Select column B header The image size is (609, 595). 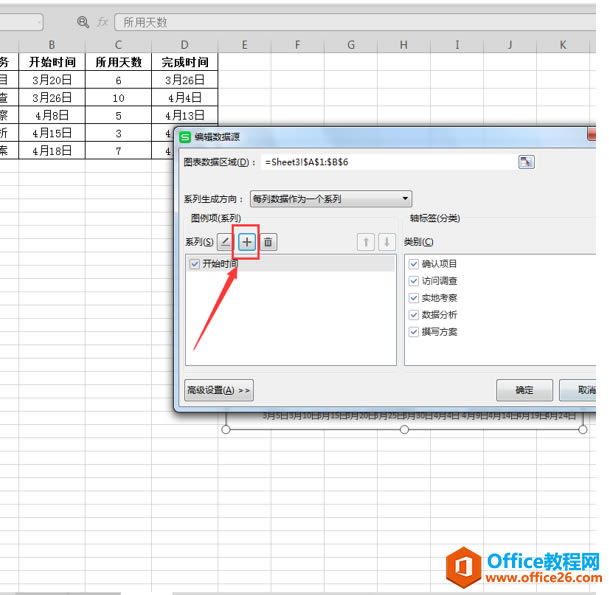[x=52, y=45]
